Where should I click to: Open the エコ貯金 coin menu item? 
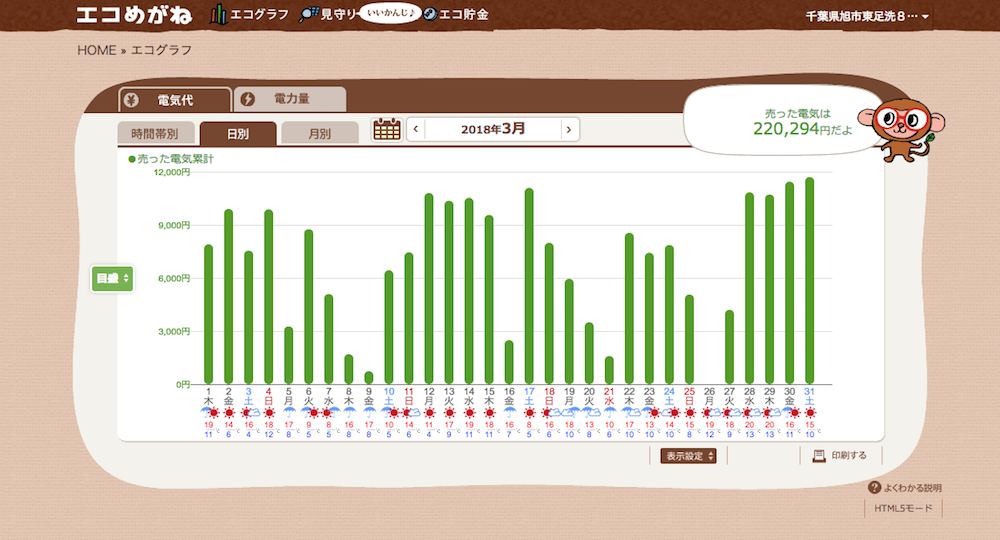[x=456, y=15]
